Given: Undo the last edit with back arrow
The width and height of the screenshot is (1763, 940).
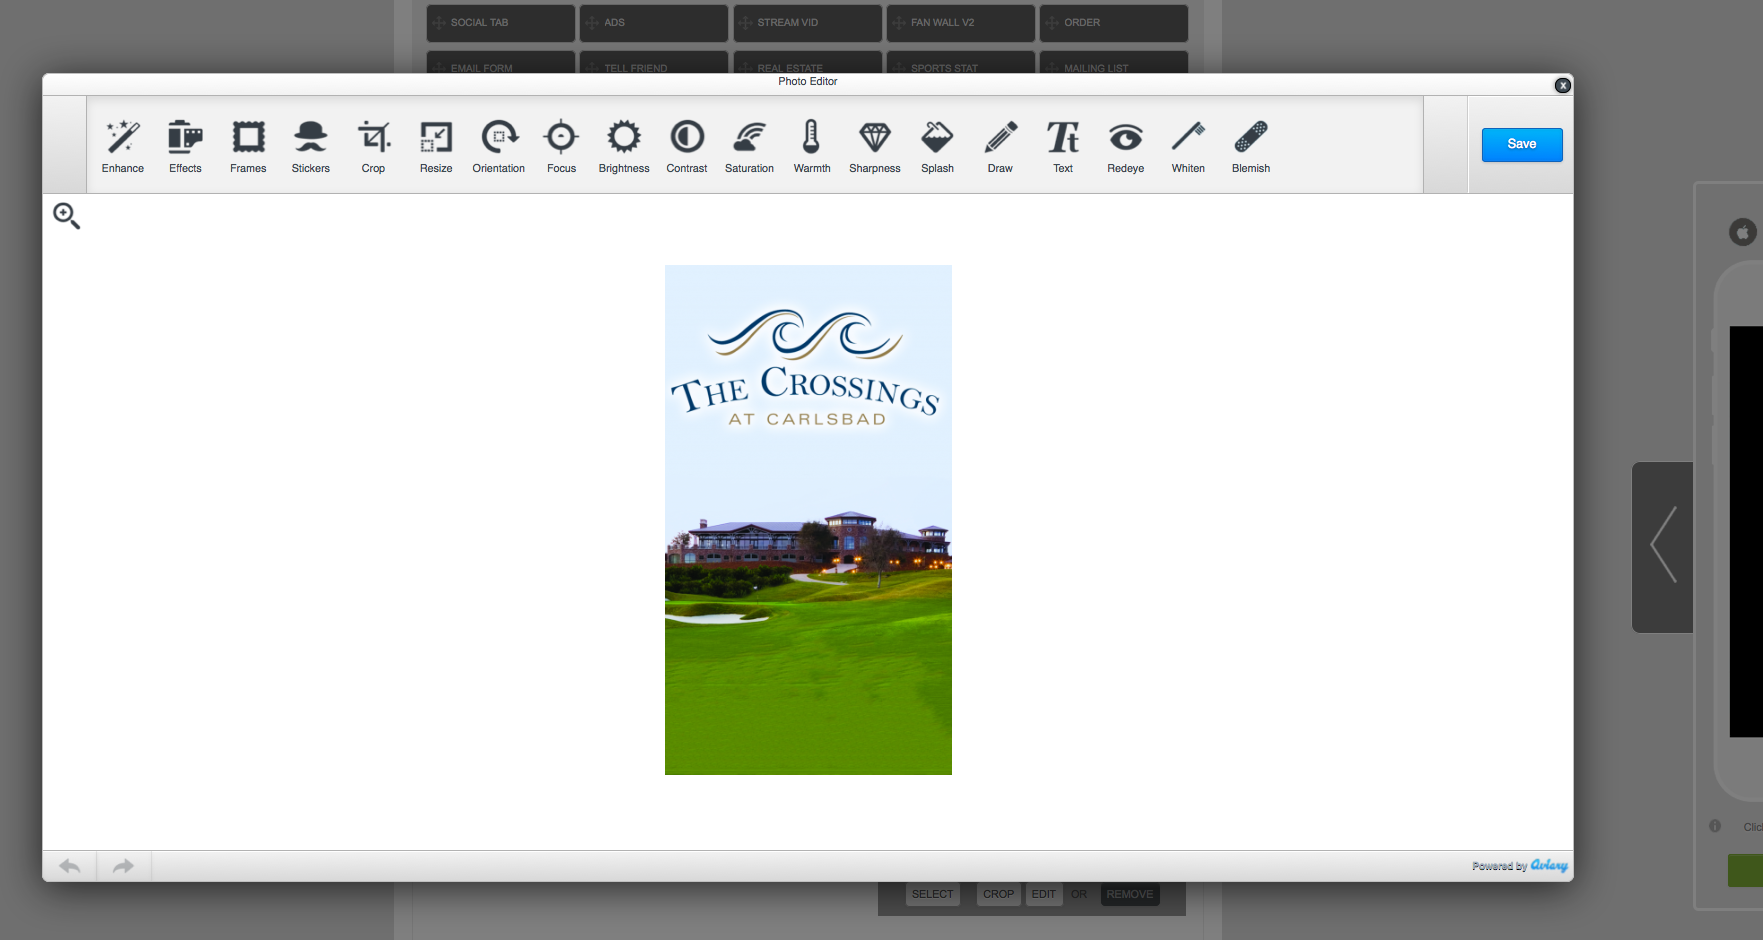Looking at the screenshot, I should (x=69, y=866).
